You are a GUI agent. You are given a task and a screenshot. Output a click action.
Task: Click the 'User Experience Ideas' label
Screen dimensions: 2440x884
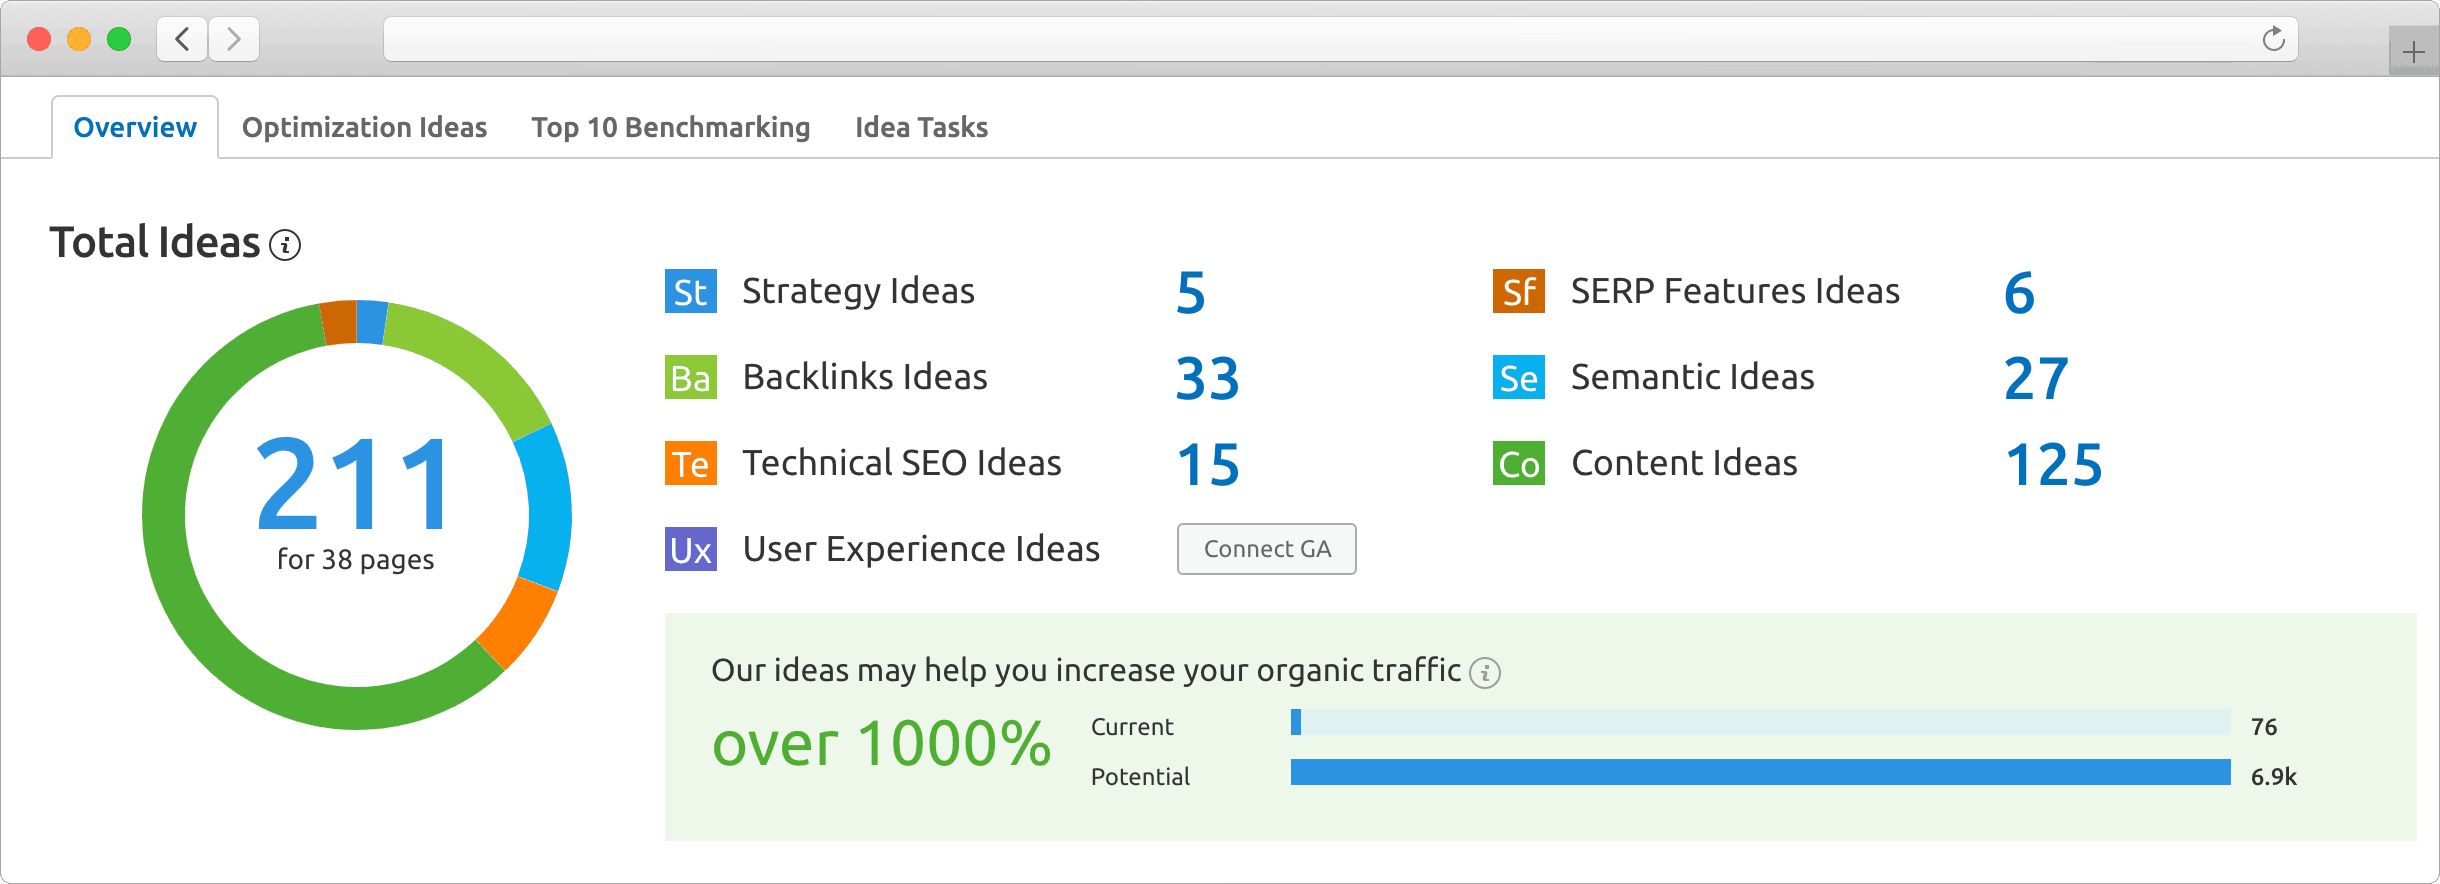[921, 549]
